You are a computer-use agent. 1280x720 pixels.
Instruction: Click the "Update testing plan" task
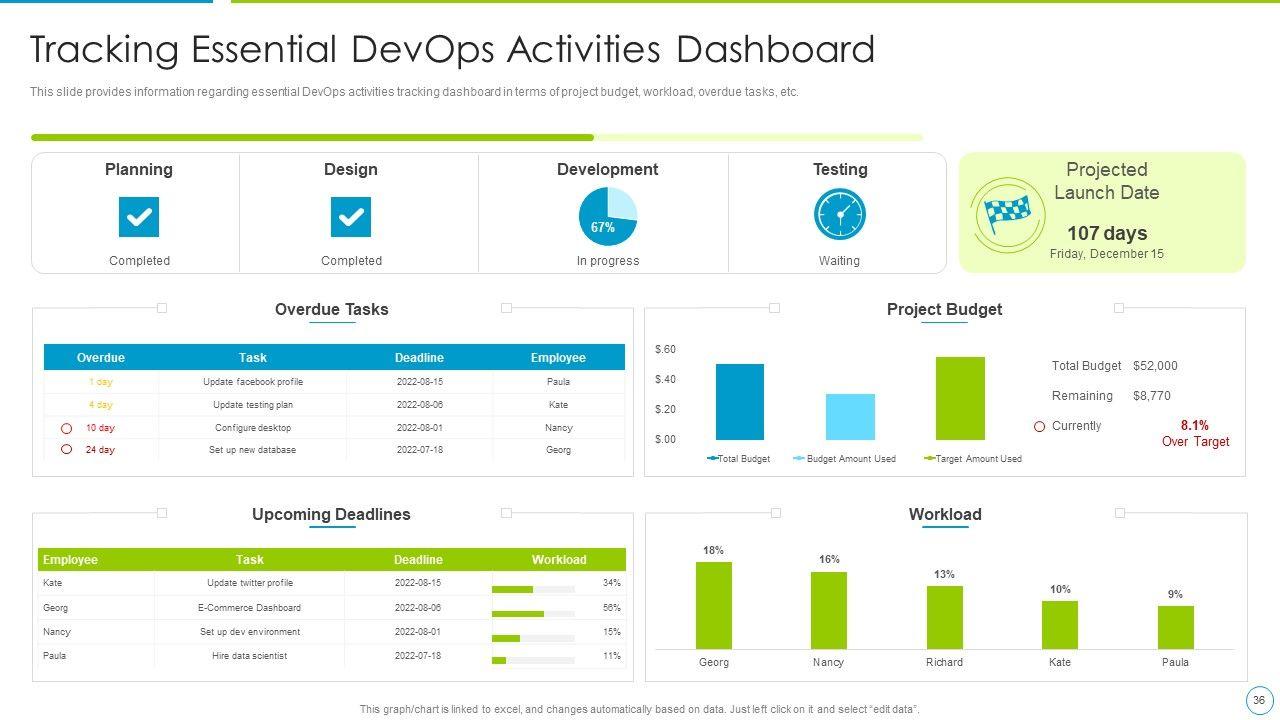(253, 405)
